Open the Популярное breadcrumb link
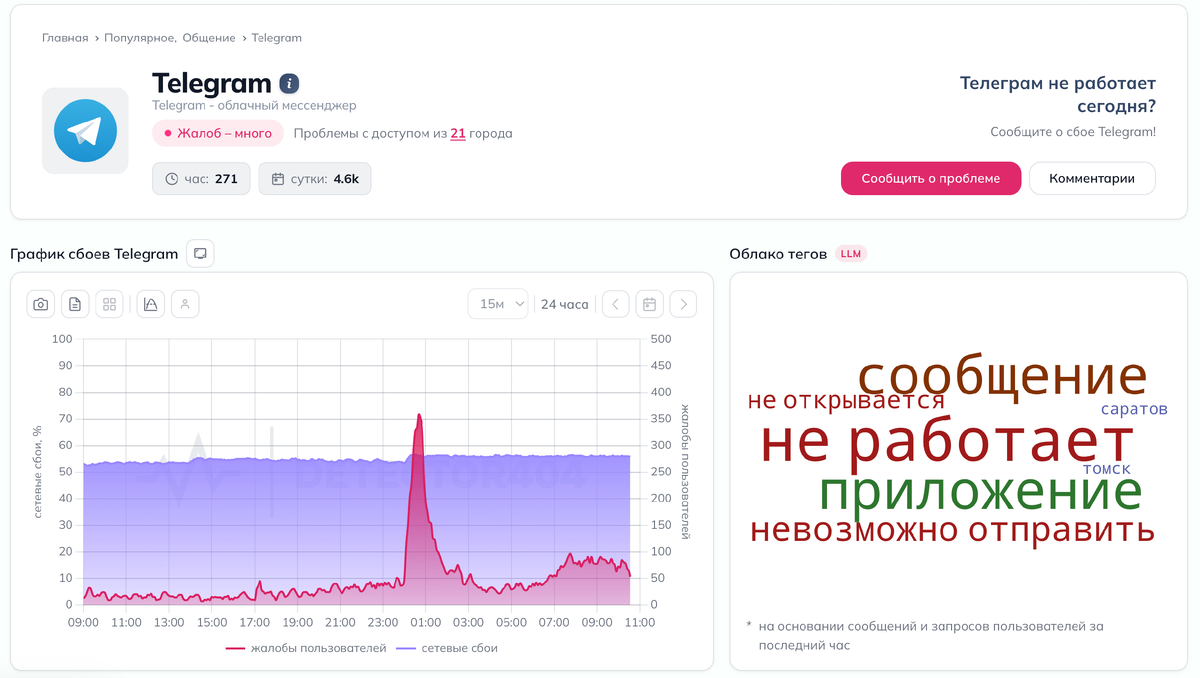This screenshot has height=678, width=1200. tap(140, 38)
